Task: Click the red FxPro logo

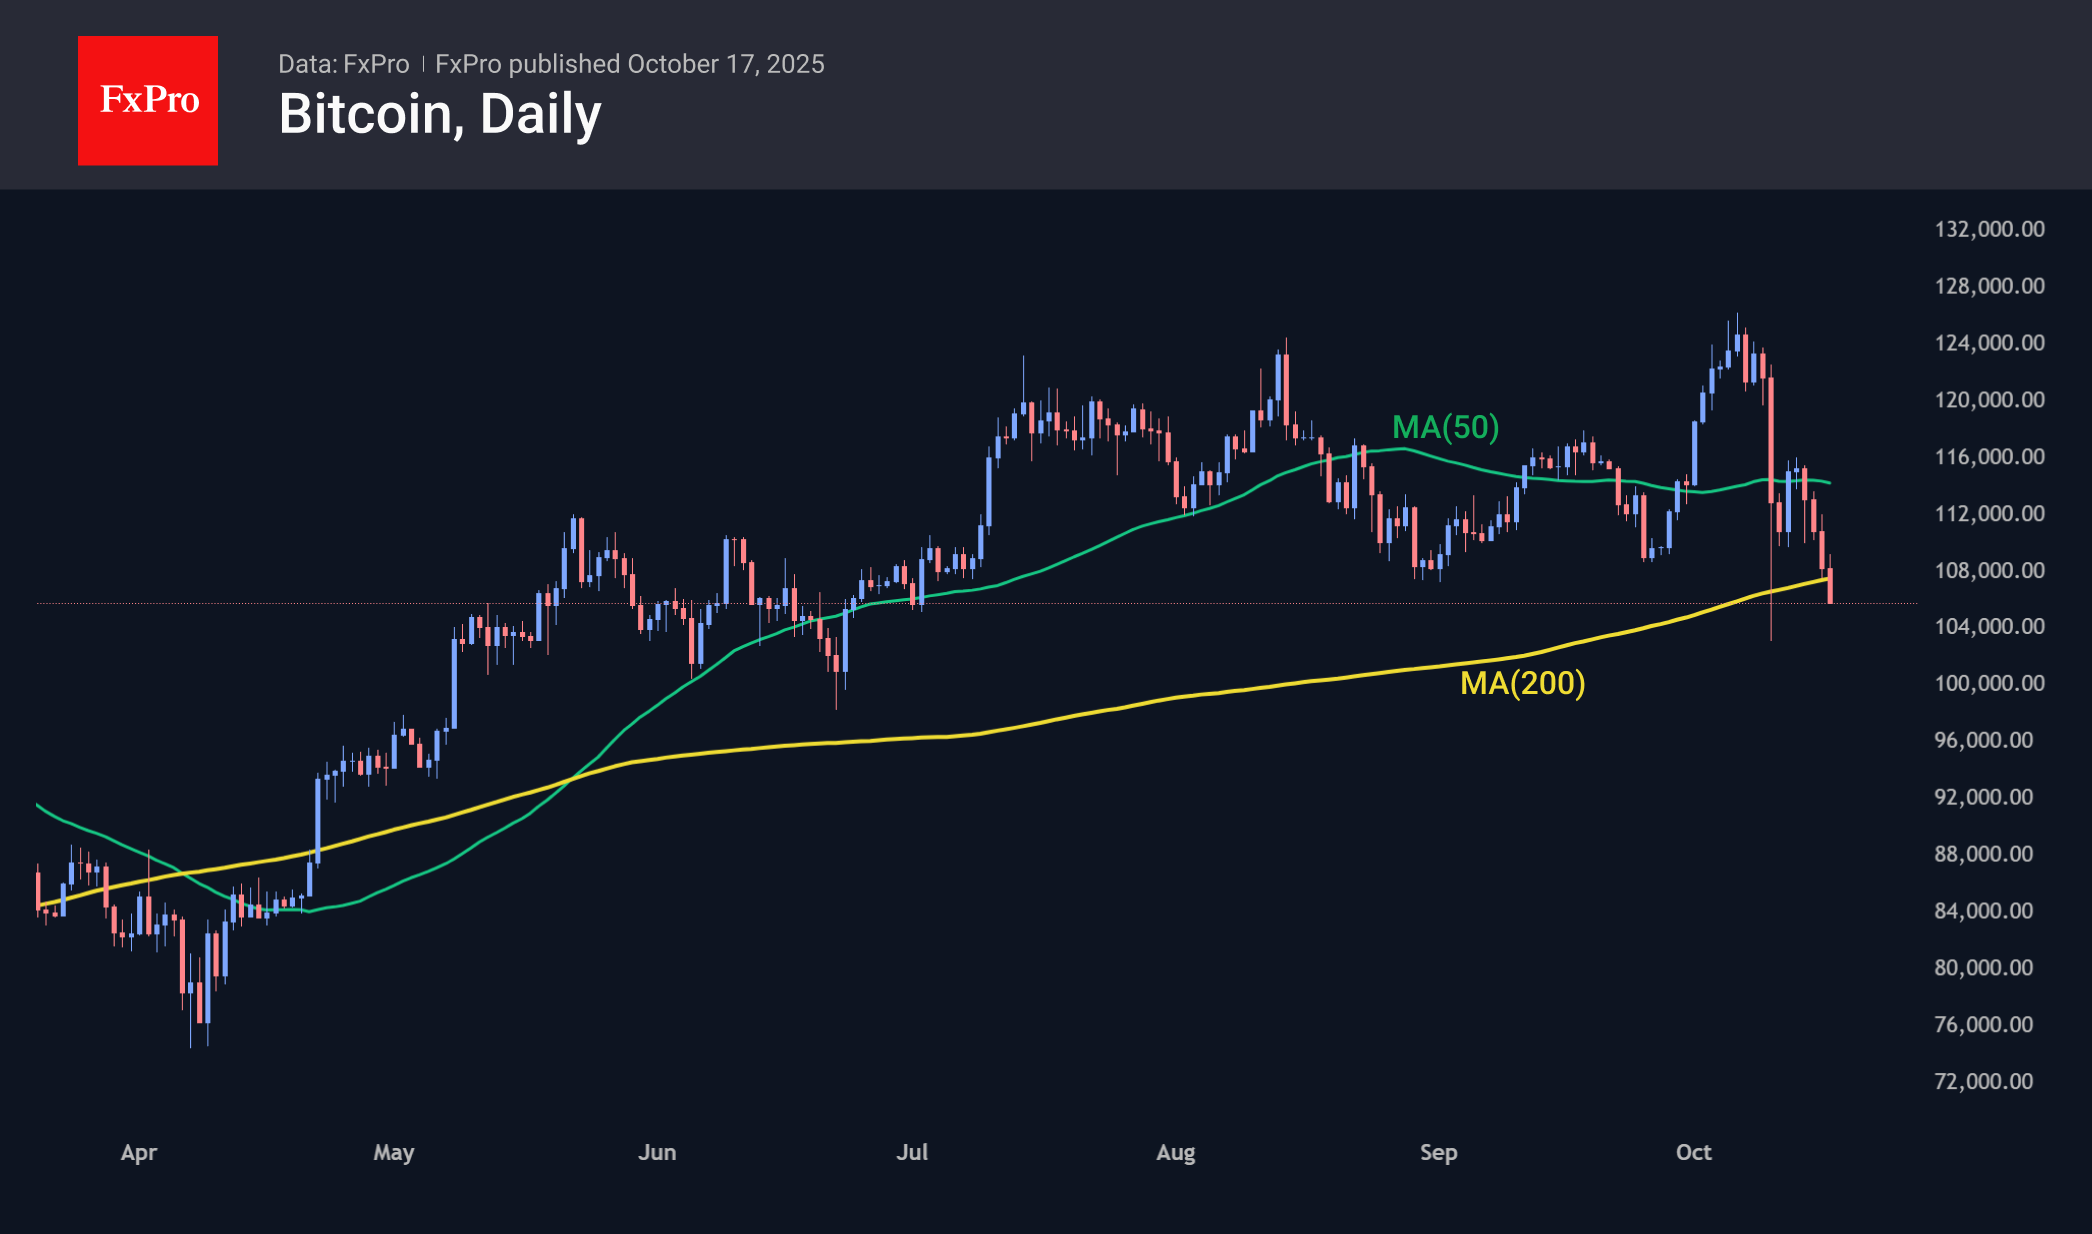Action: 148,100
